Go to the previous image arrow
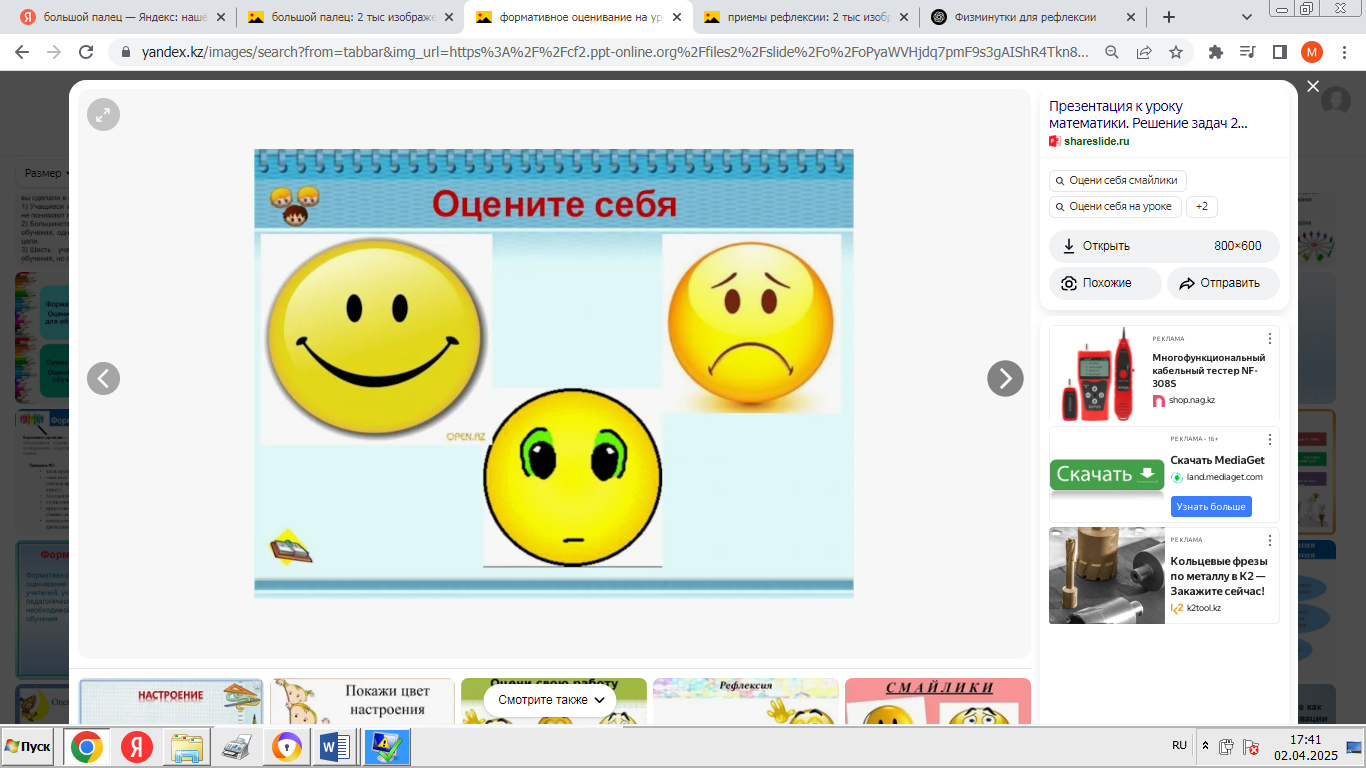 (103, 378)
